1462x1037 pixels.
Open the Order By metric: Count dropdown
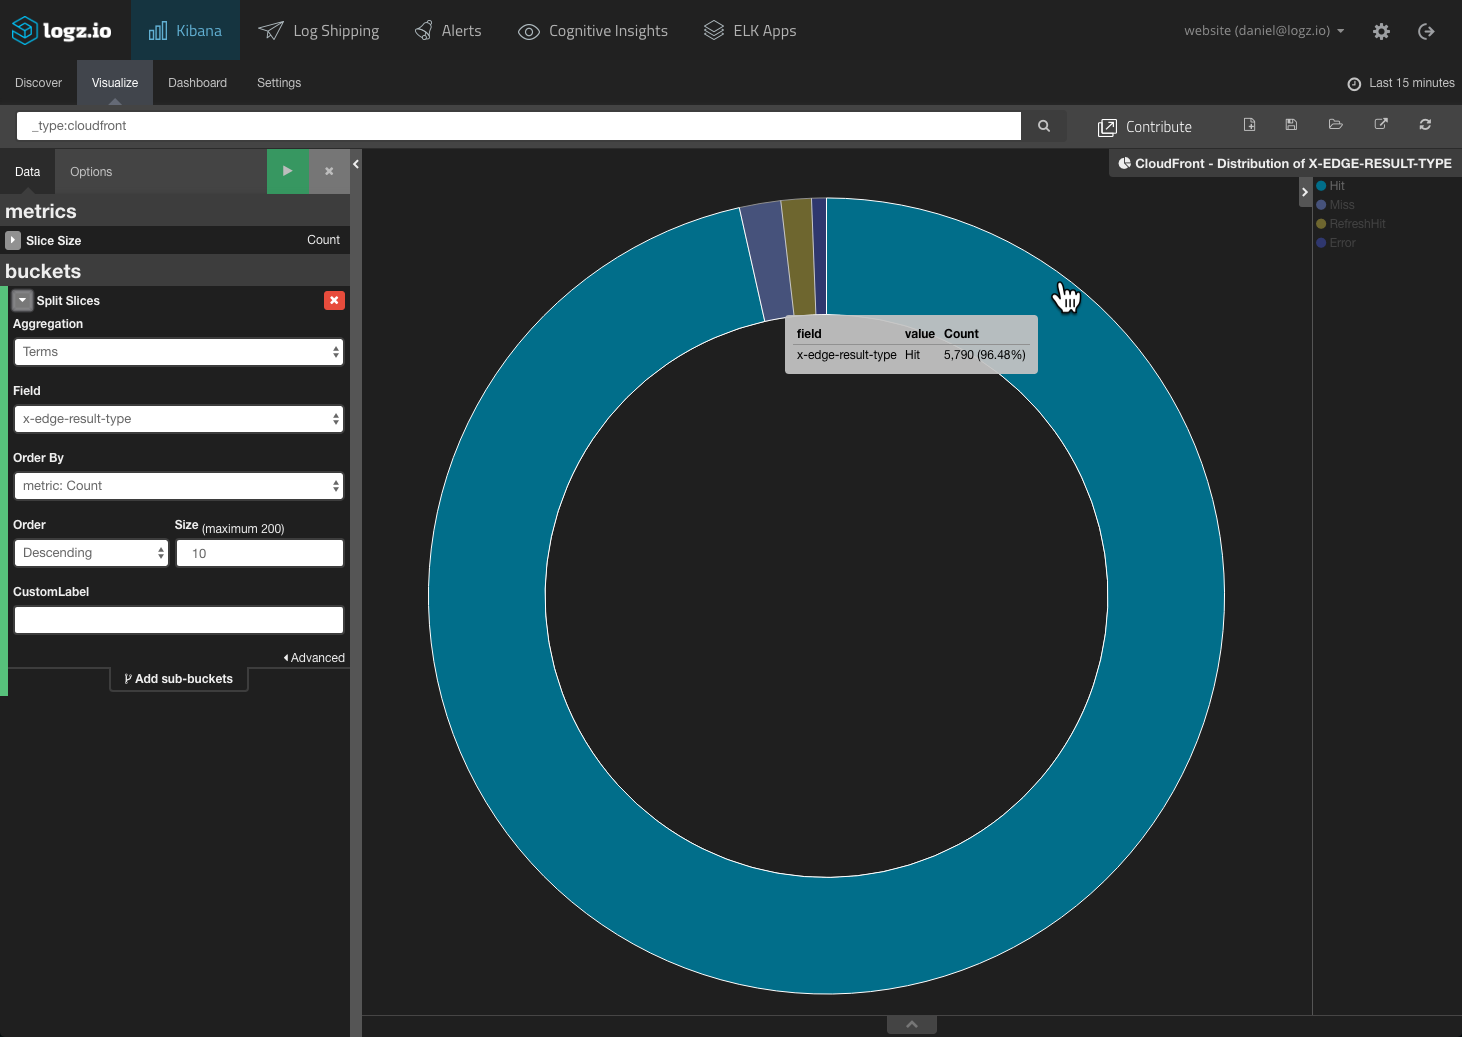click(179, 486)
